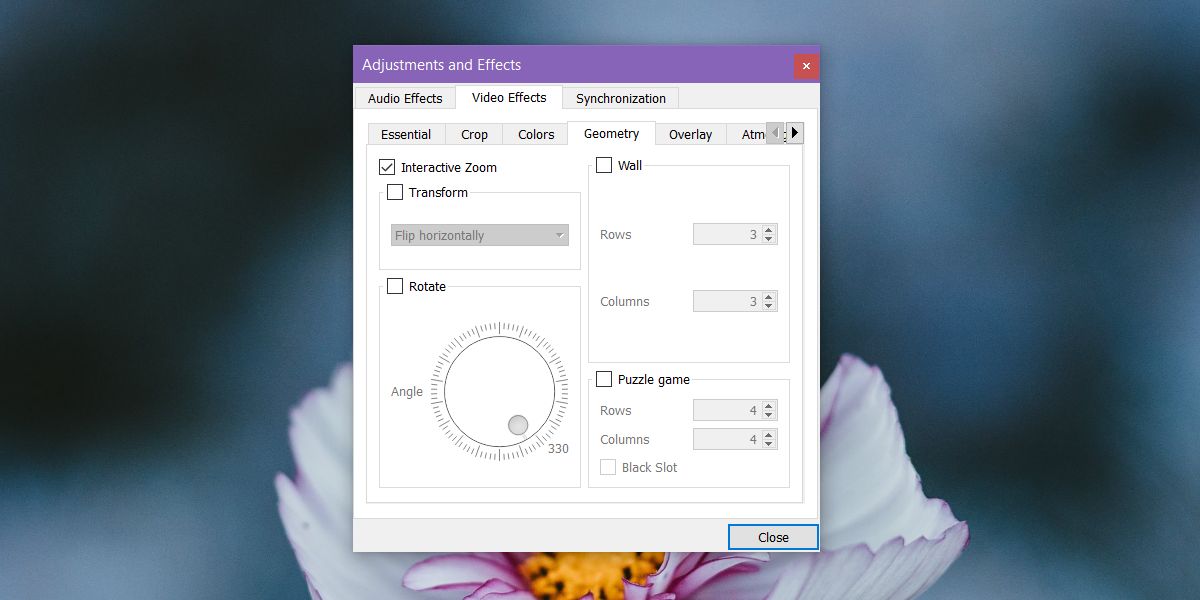Image resolution: width=1200 pixels, height=600 pixels.
Task: Click the Close button
Action: point(773,537)
